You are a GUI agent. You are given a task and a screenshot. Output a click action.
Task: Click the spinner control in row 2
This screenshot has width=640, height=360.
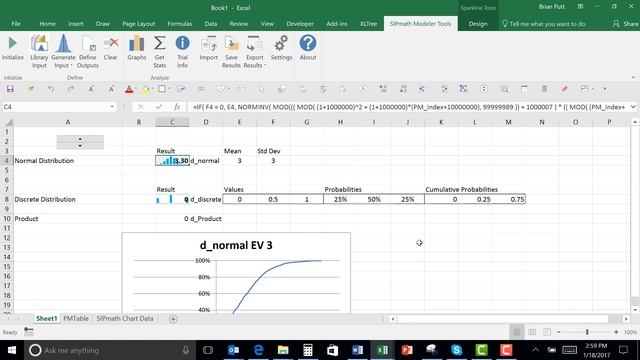point(80,142)
